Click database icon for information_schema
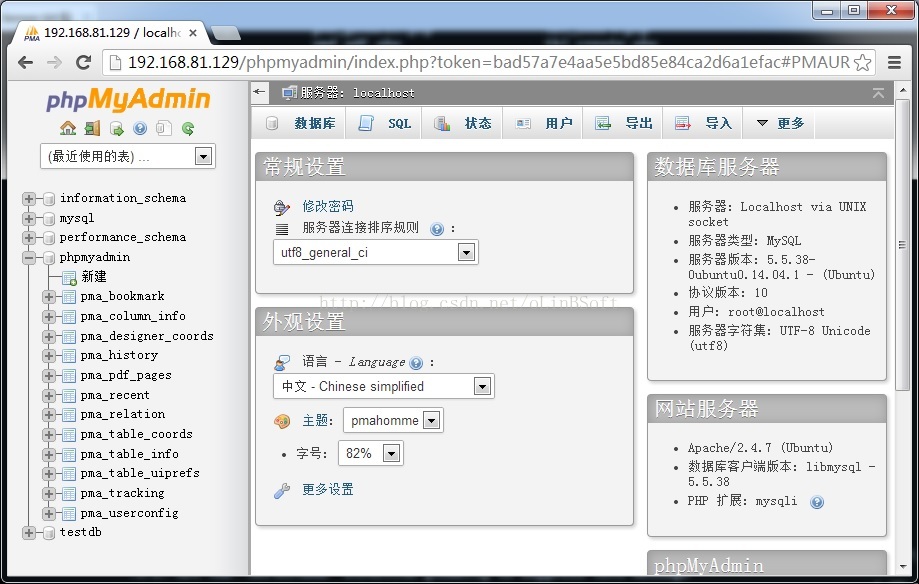The image size is (919, 584). click(x=49, y=199)
